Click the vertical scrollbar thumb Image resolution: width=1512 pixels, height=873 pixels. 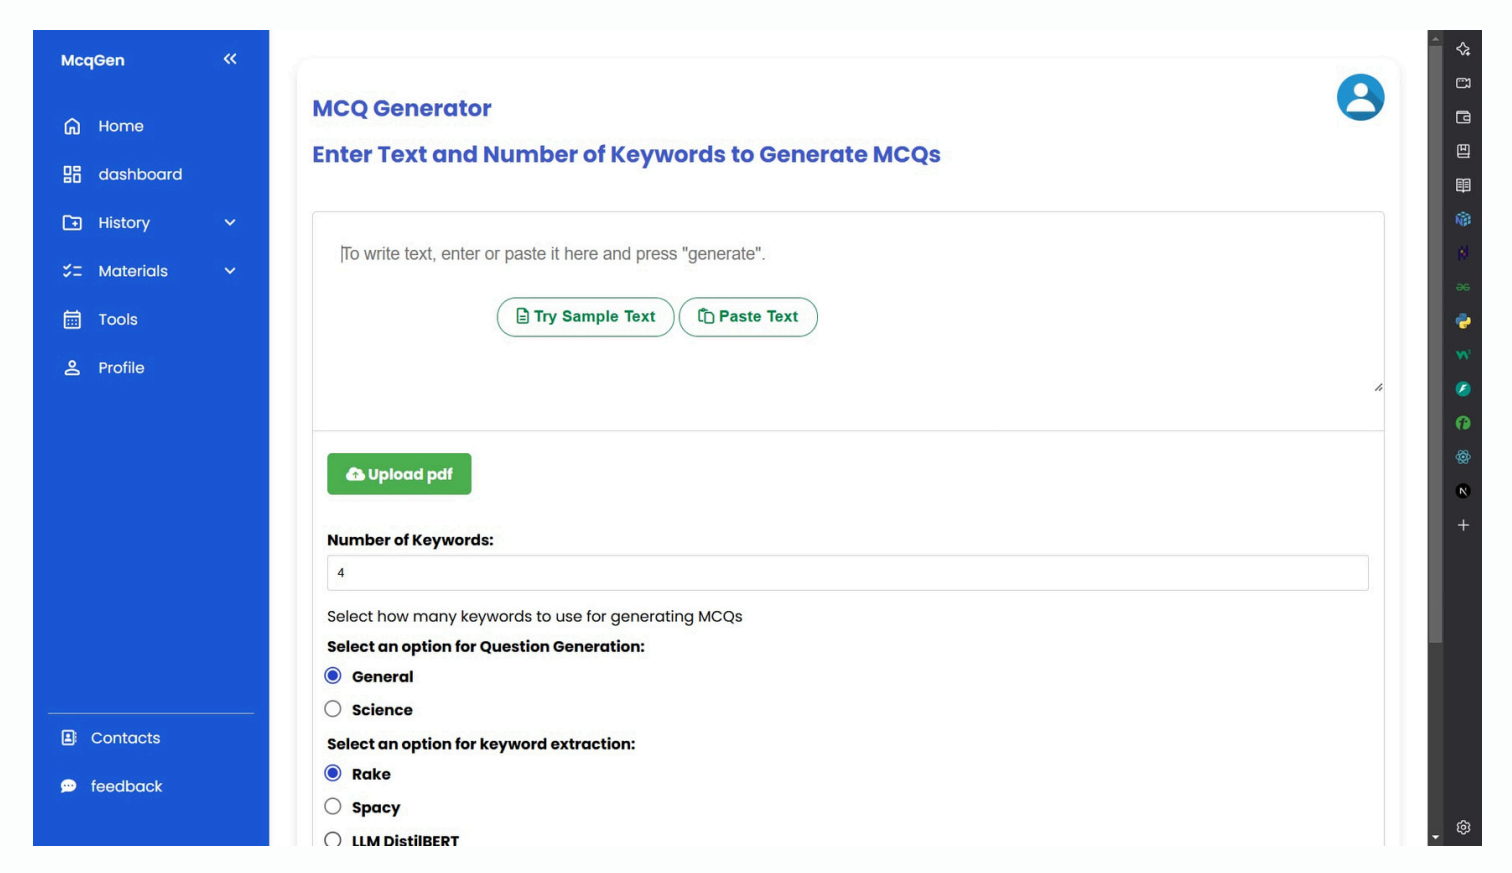[1435, 345]
